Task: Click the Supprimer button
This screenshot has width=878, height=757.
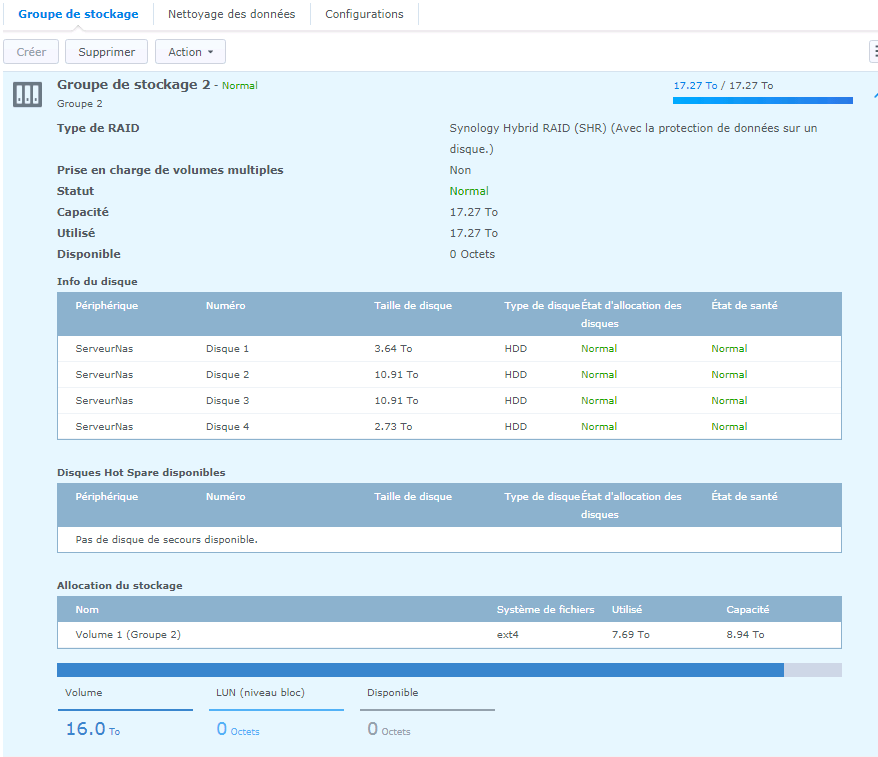Action: (x=107, y=52)
